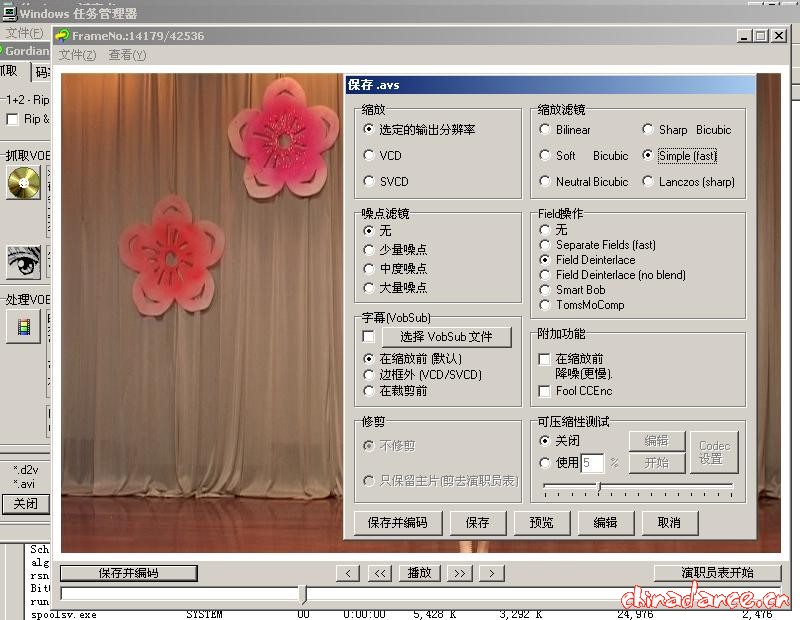This screenshot has width=800, height=620.
Task: Open the 文件 menu in frame window
Action: 77,55
